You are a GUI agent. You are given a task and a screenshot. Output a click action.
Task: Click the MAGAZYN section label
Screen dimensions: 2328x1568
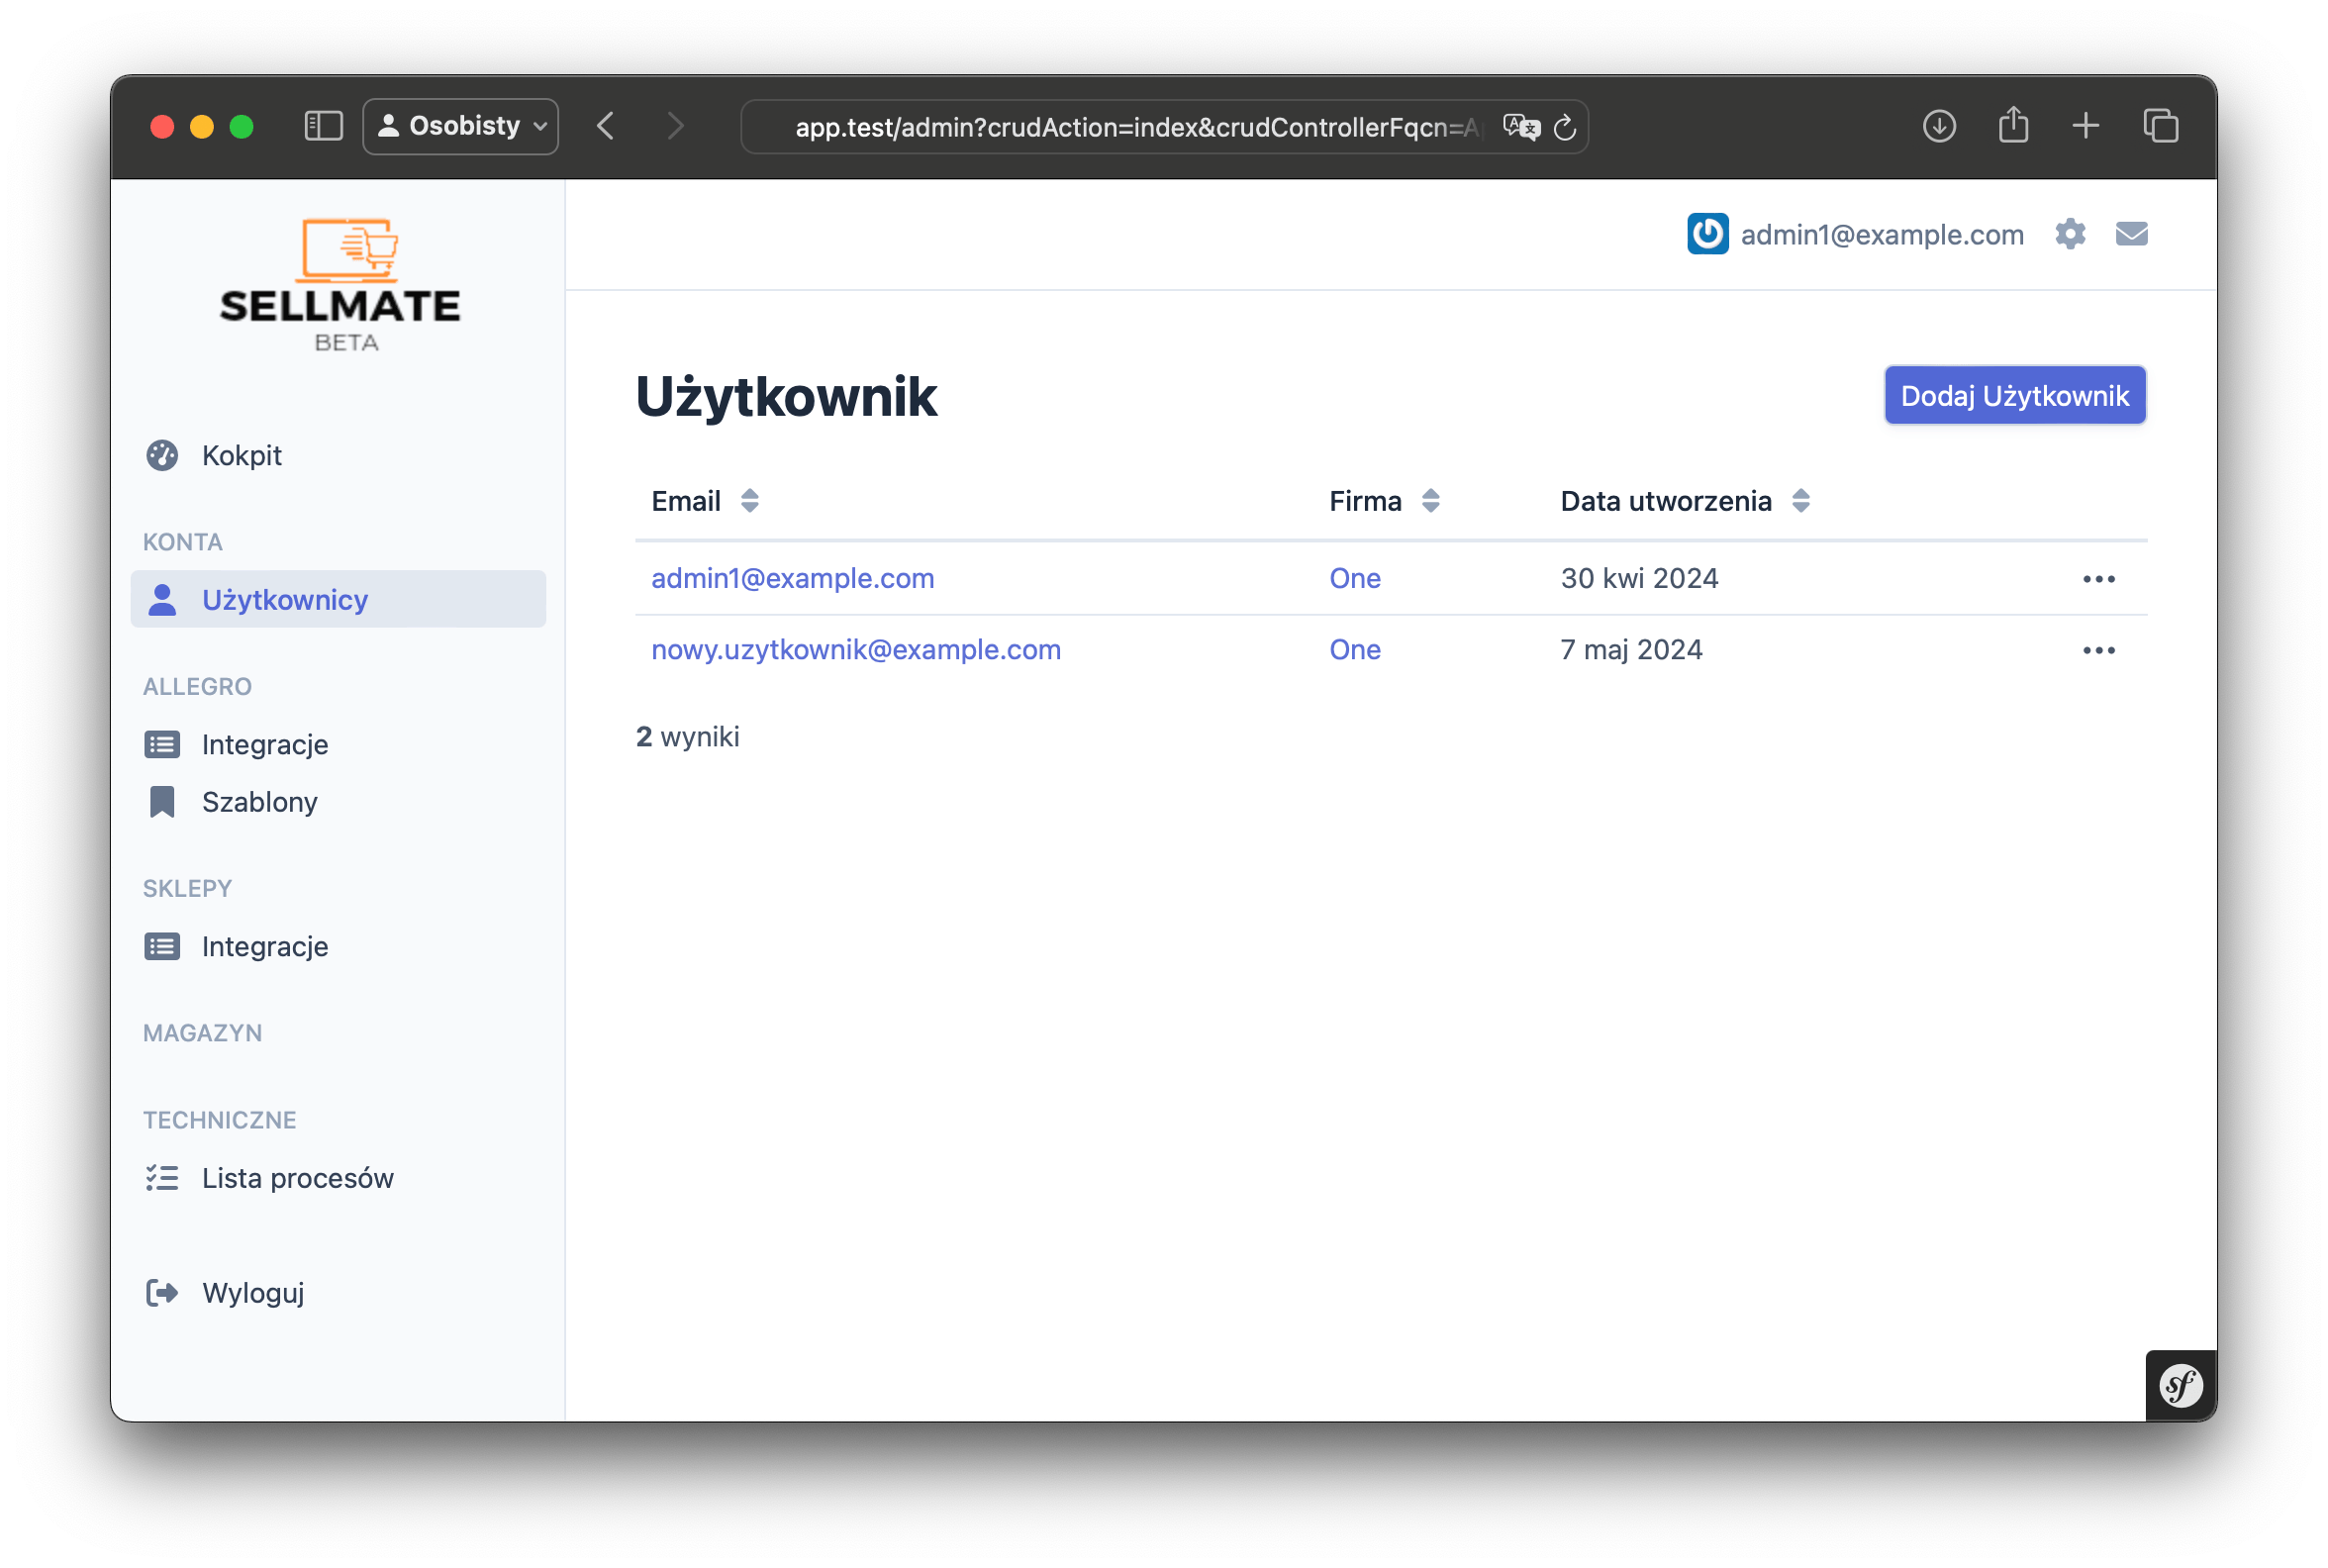coord(203,1033)
